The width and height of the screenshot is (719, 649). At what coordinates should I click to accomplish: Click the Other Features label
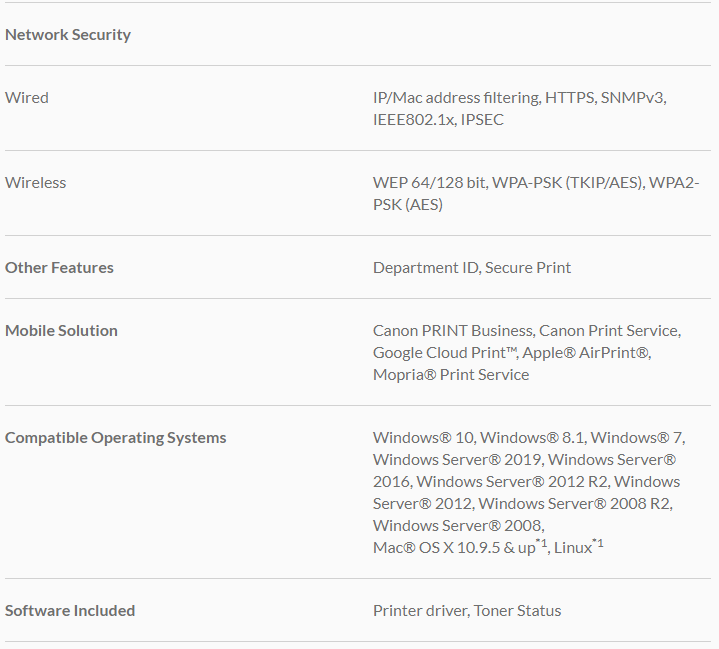point(59,268)
